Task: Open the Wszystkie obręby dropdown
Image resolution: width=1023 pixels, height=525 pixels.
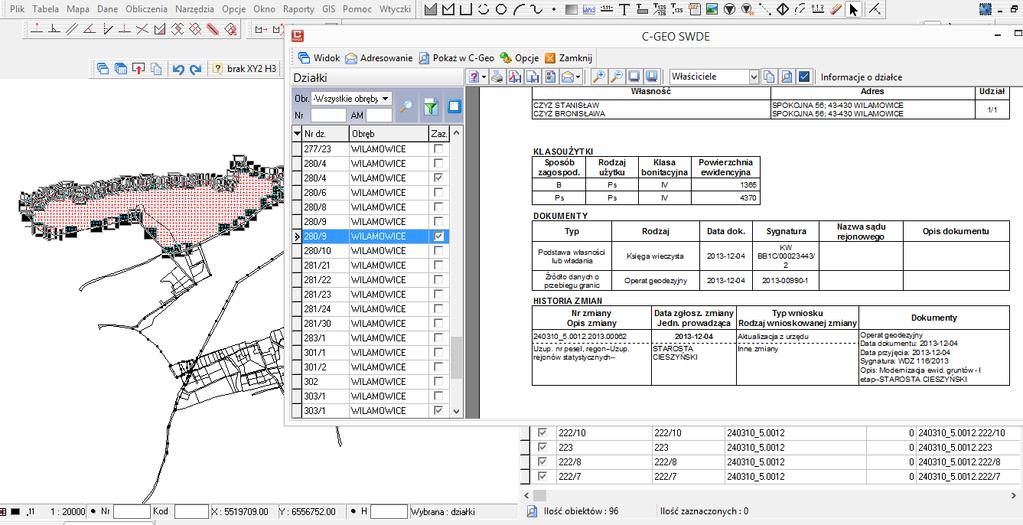Action: click(385, 98)
